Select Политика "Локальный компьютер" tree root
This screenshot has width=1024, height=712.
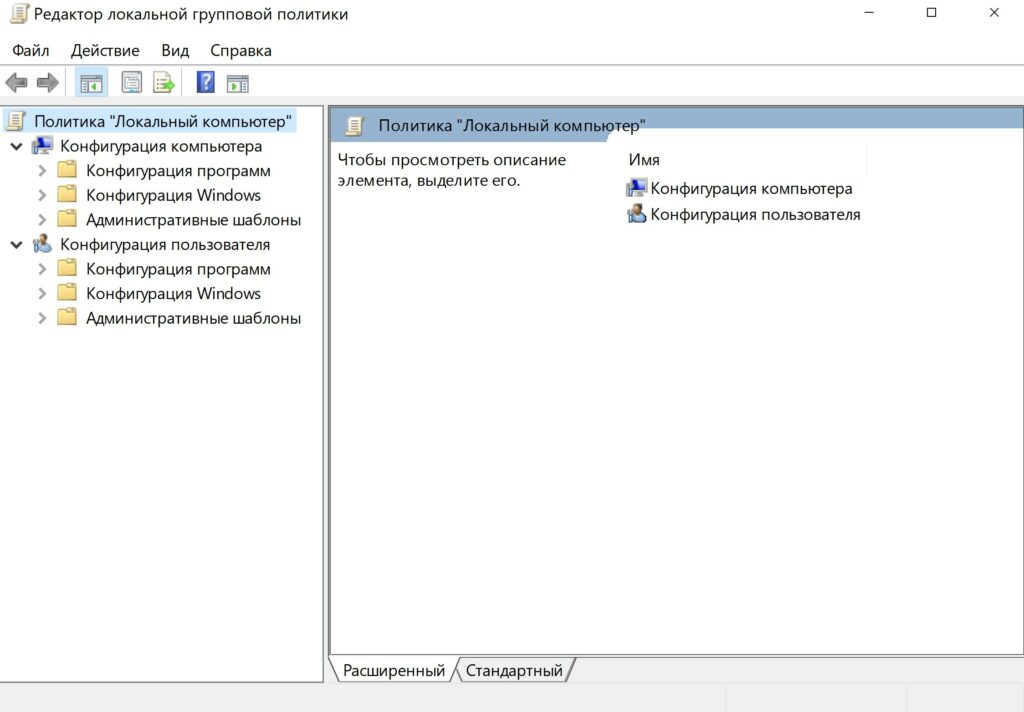(163, 121)
